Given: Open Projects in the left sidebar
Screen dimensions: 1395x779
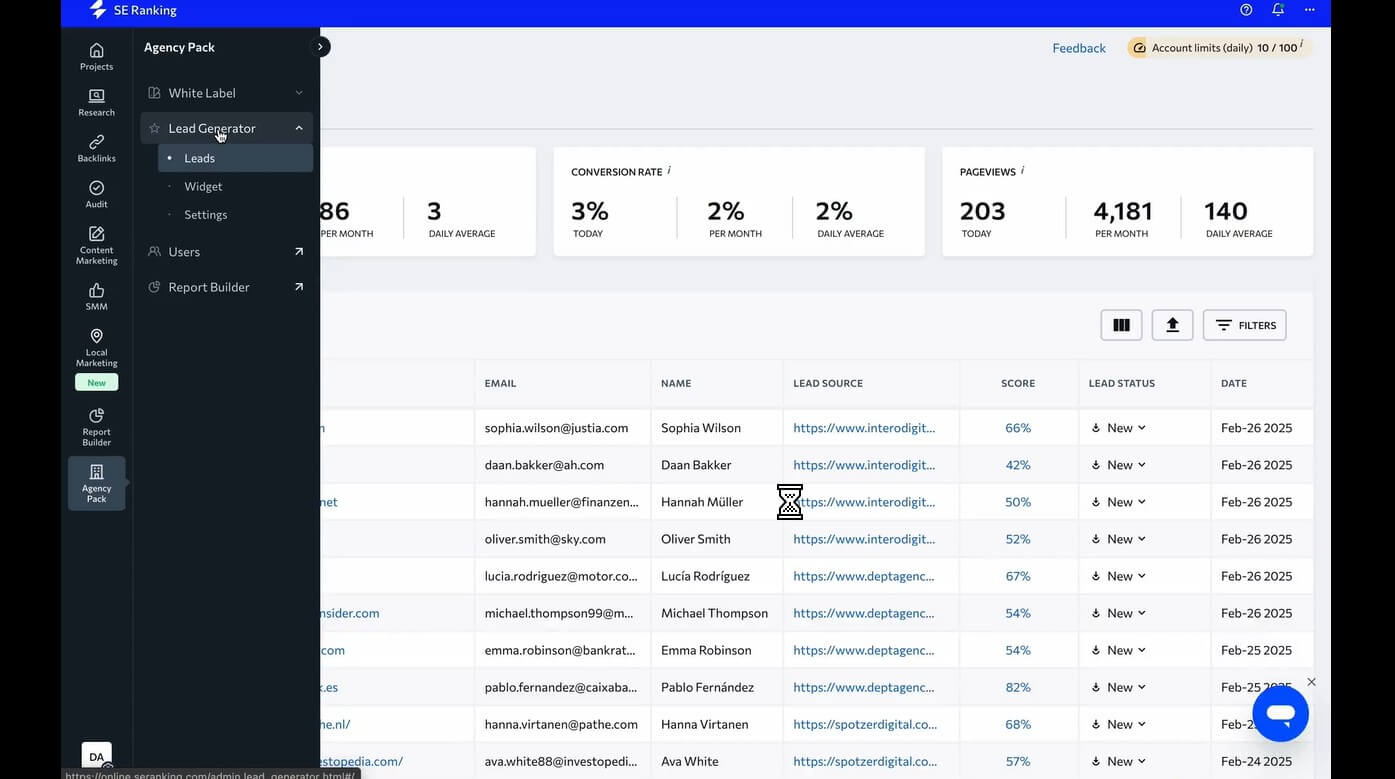Looking at the screenshot, I should 96,57.
